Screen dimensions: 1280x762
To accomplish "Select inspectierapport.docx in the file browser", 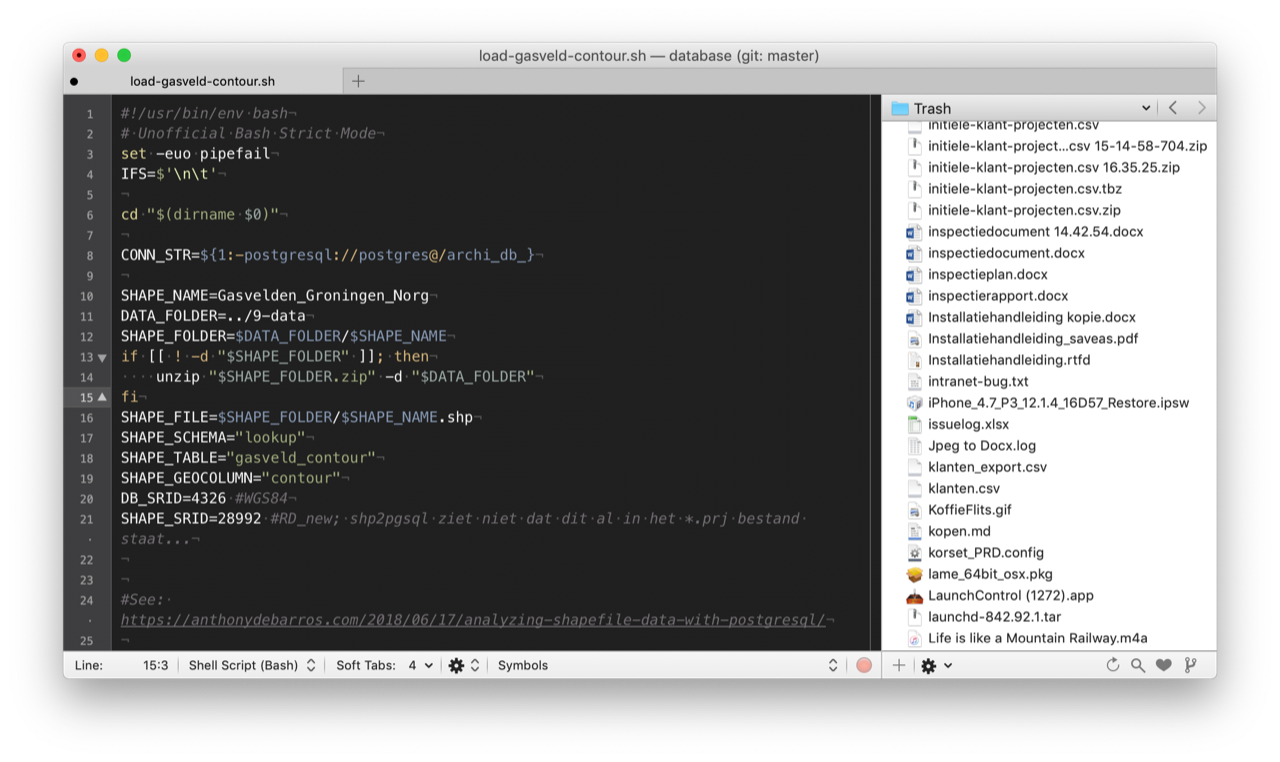I will [x=998, y=296].
